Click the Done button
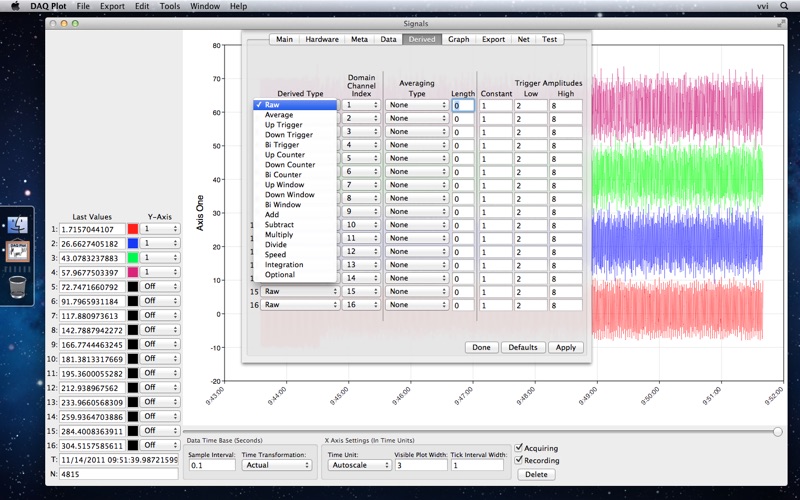This screenshot has height=500, width=800. 481,347
